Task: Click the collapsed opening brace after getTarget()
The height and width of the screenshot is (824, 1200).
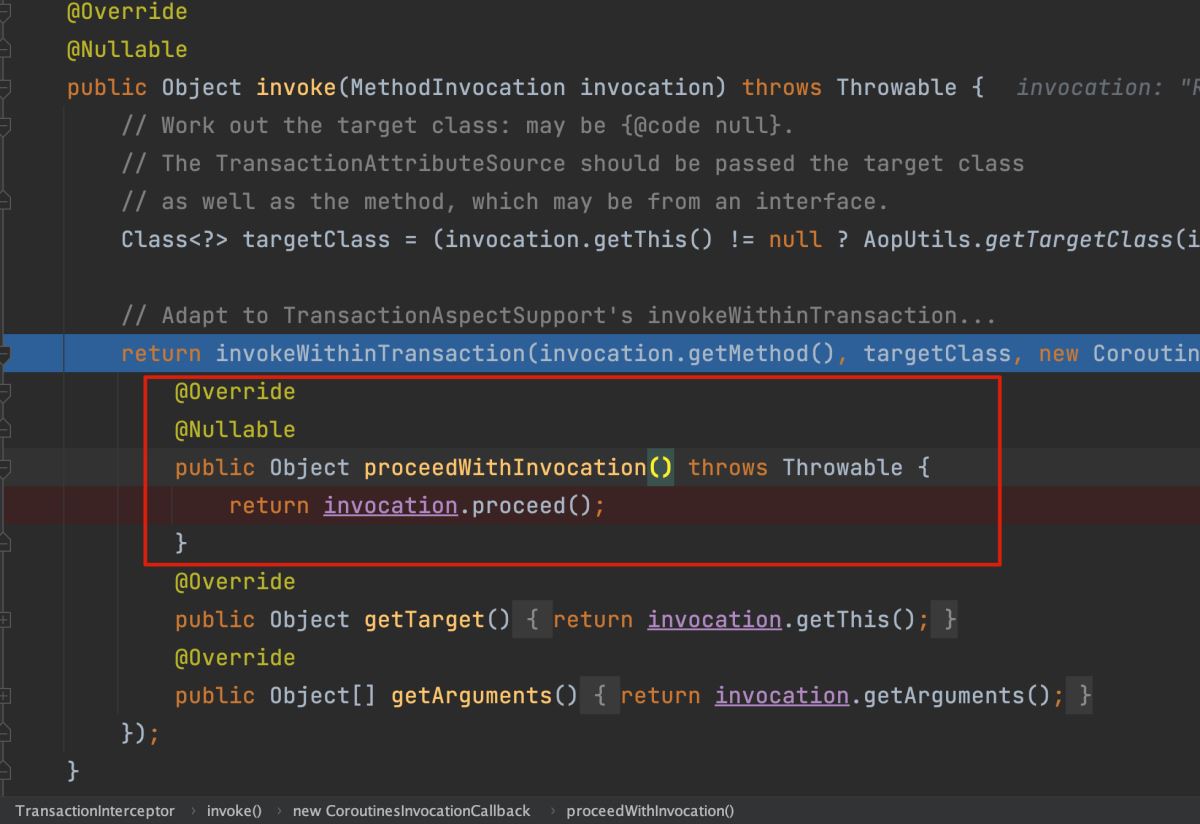Action: click(x=533, y=620)
